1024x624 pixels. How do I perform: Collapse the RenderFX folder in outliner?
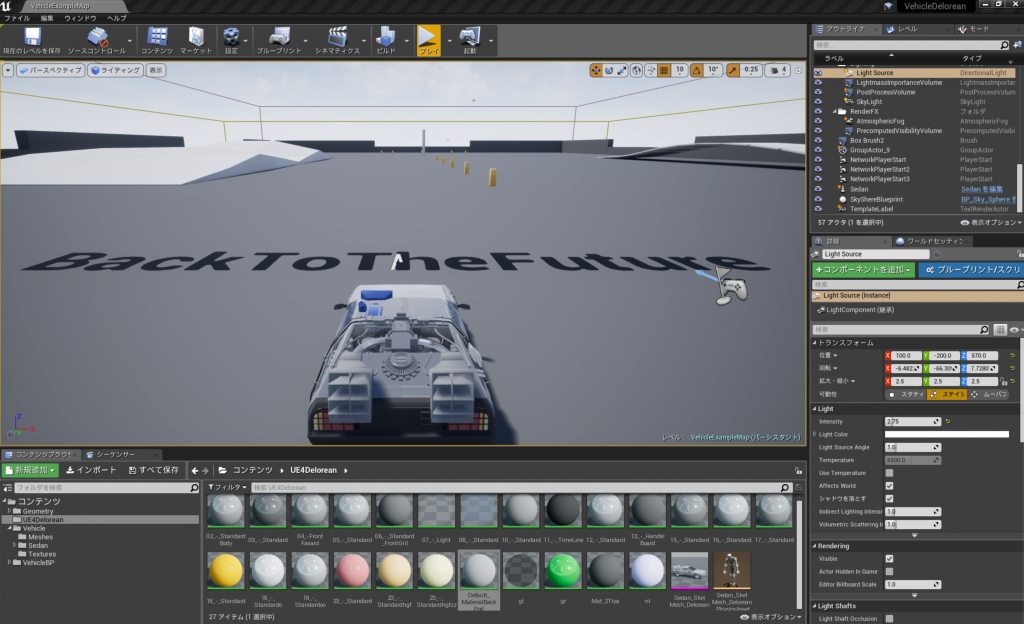[x=835, y=112]
